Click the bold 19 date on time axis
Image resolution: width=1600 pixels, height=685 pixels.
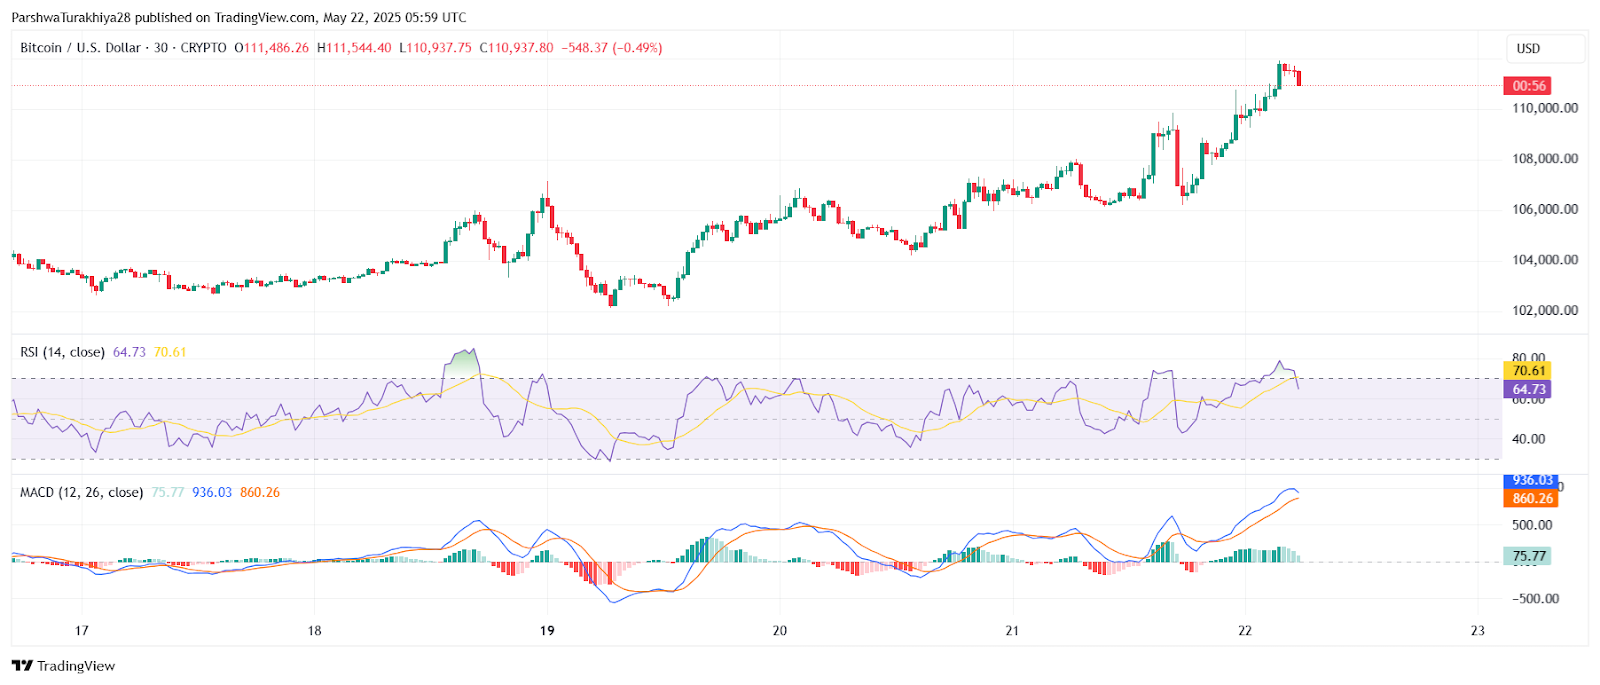[x=547, y=631]
